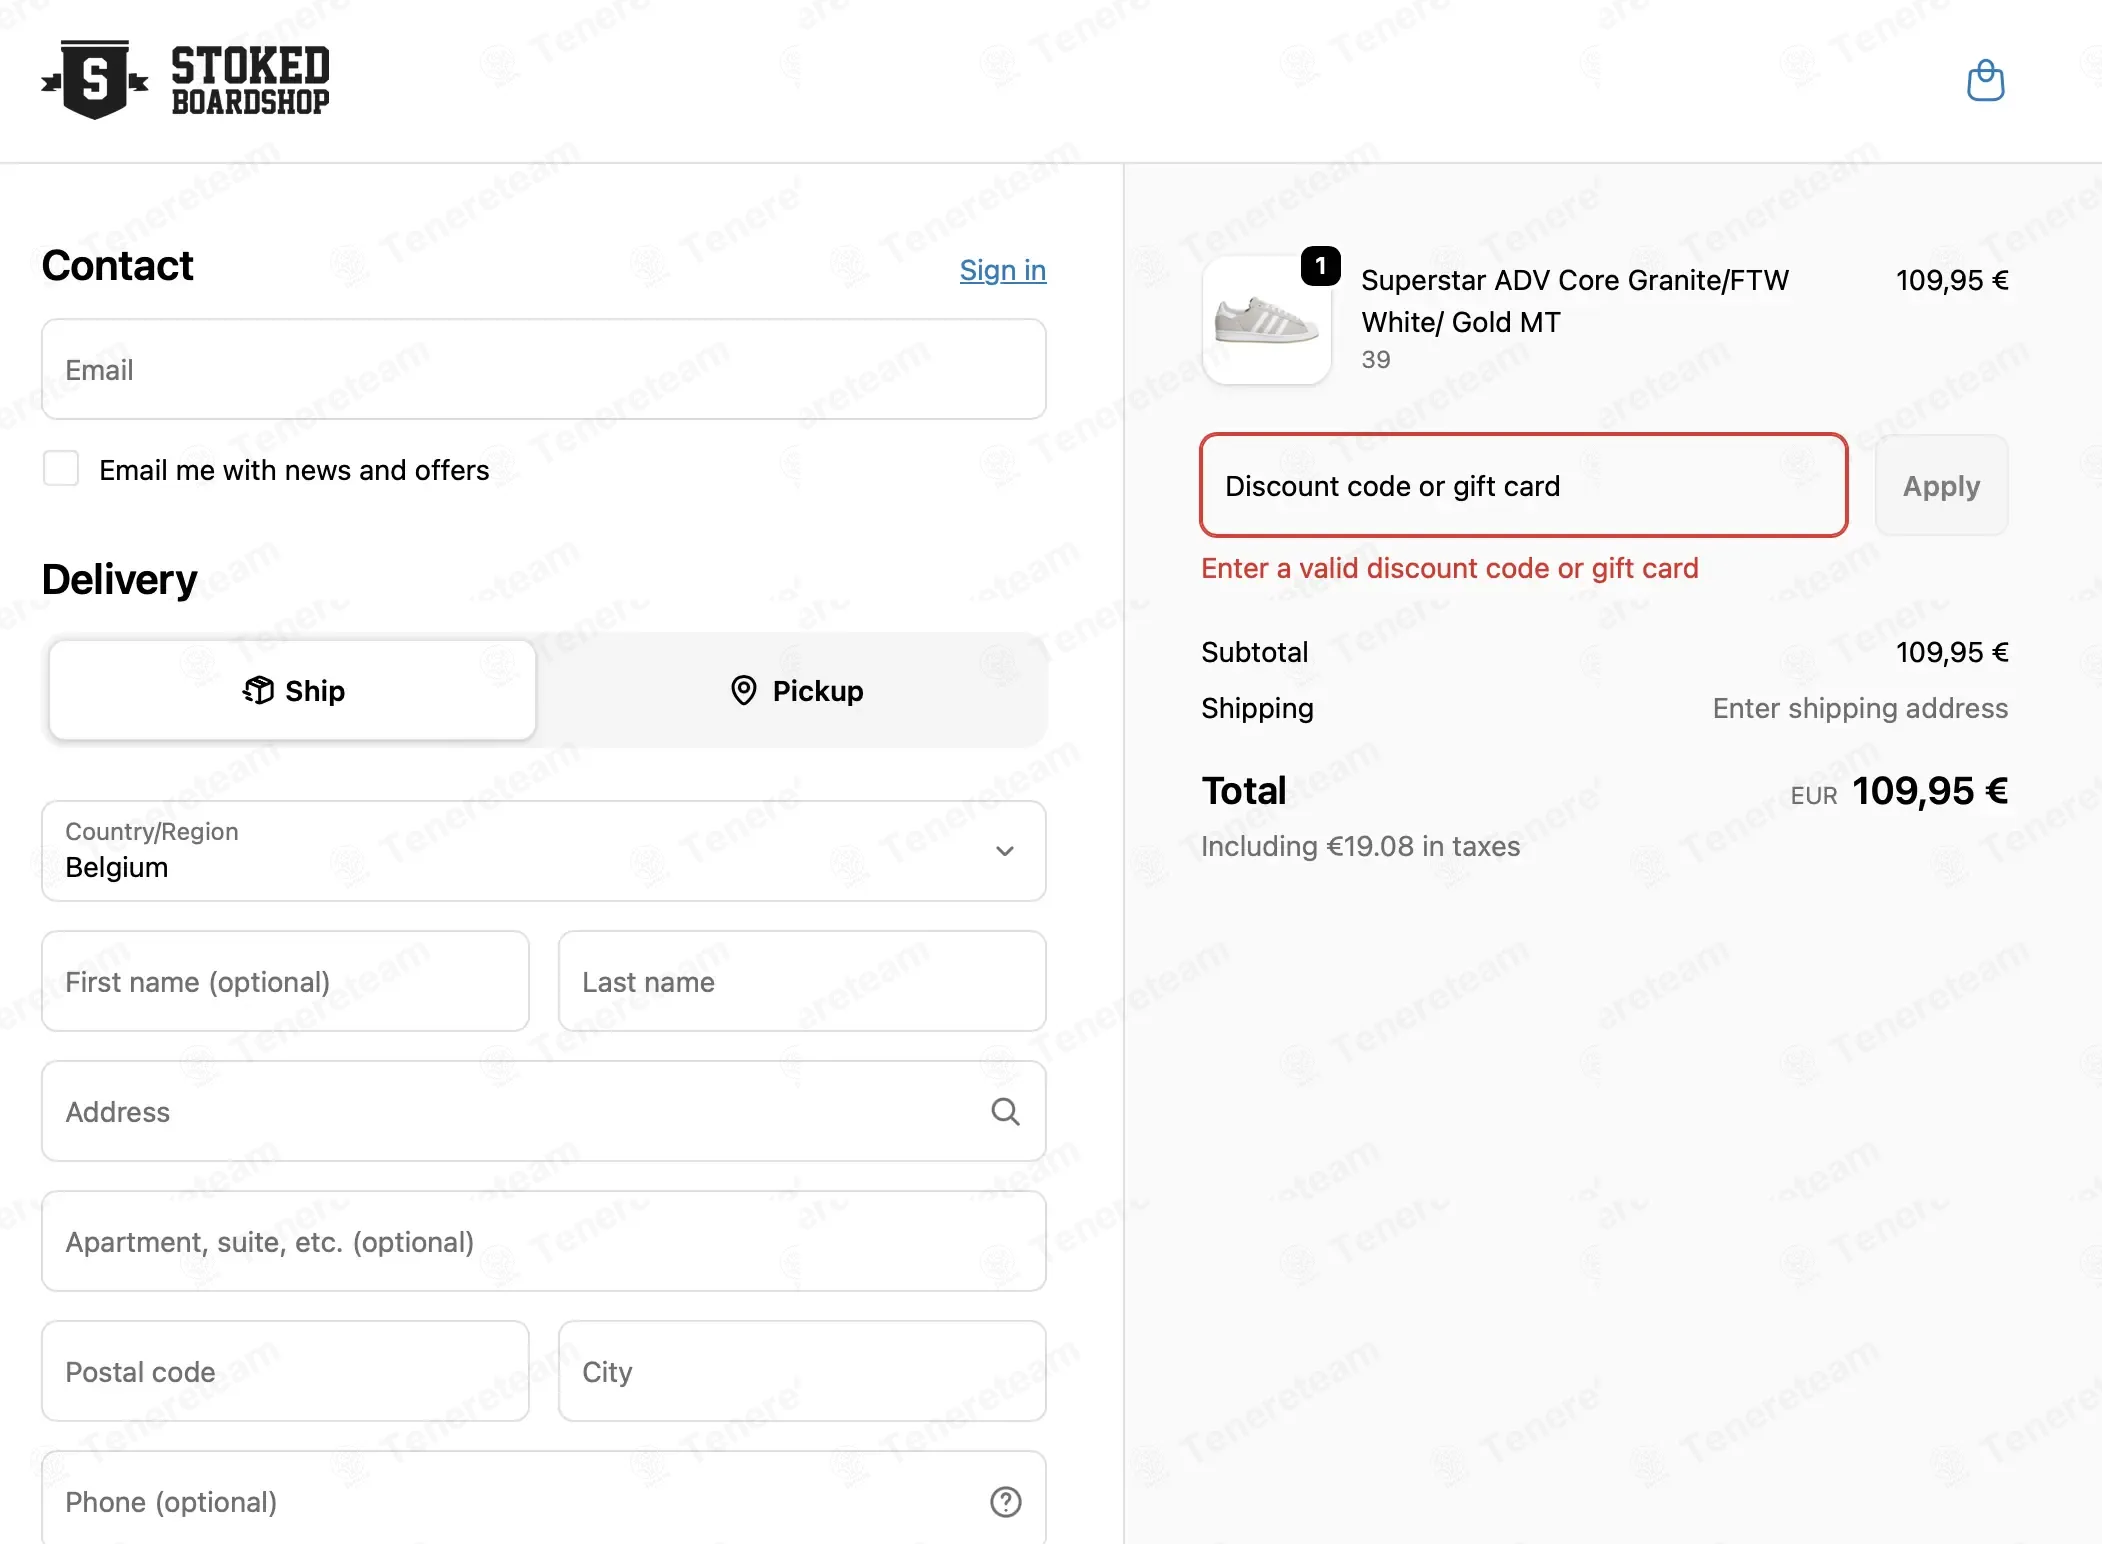Screen dimensions: 2102x1544
Task: Select the Last name field
Action: point(802,982)
